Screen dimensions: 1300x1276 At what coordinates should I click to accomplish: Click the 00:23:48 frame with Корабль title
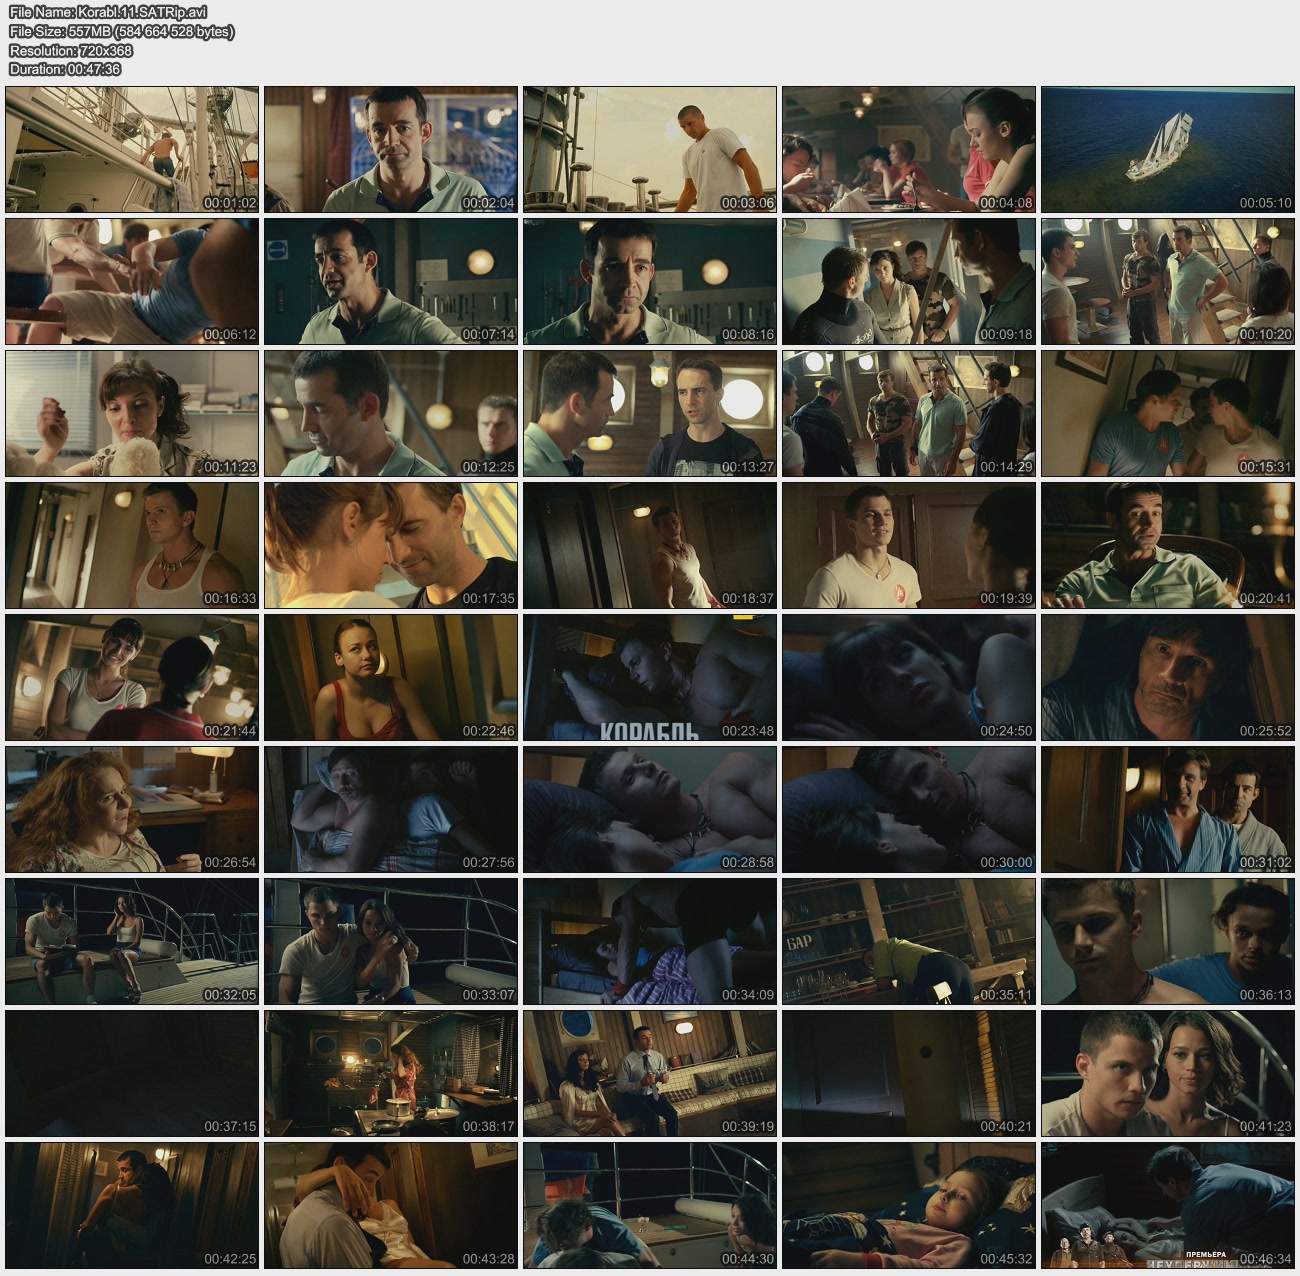click(x=650, y=677)
